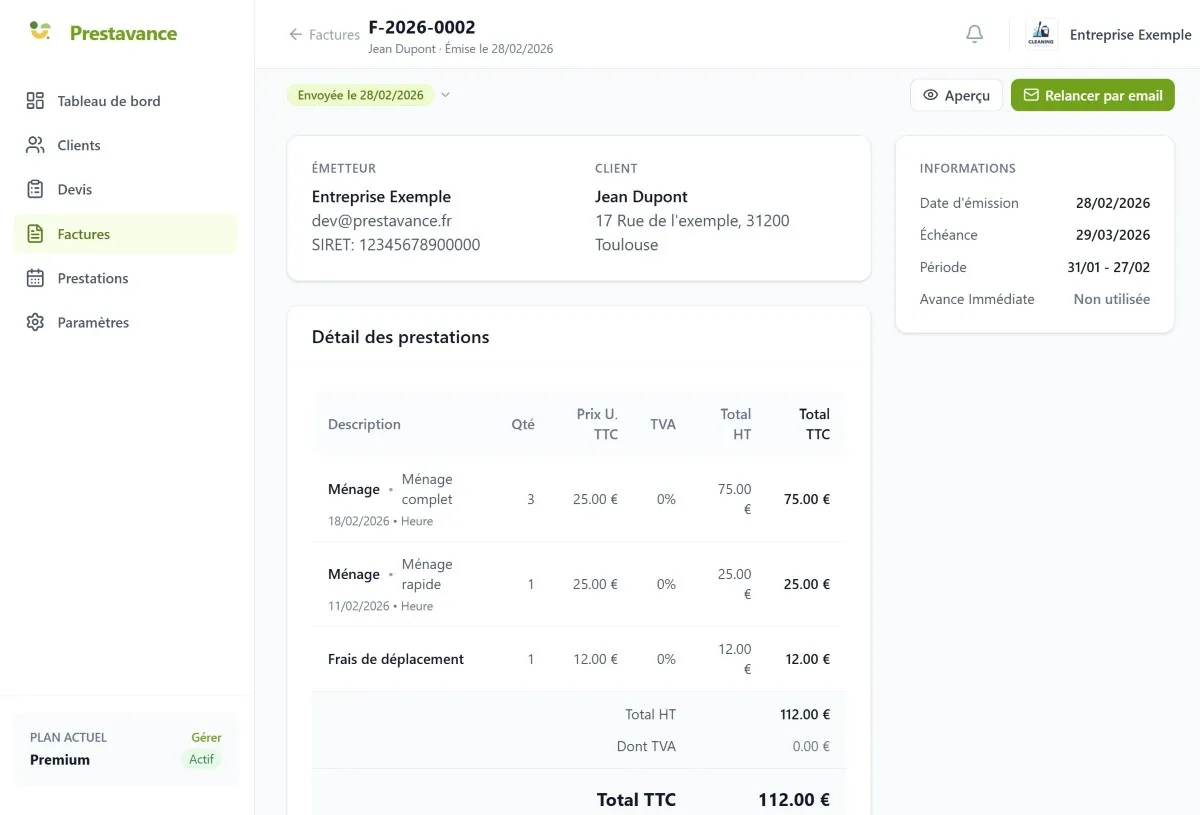Go to the Factures menu item
The image size is (1200, 815).
pyautogui.click(x=84, y=234)
